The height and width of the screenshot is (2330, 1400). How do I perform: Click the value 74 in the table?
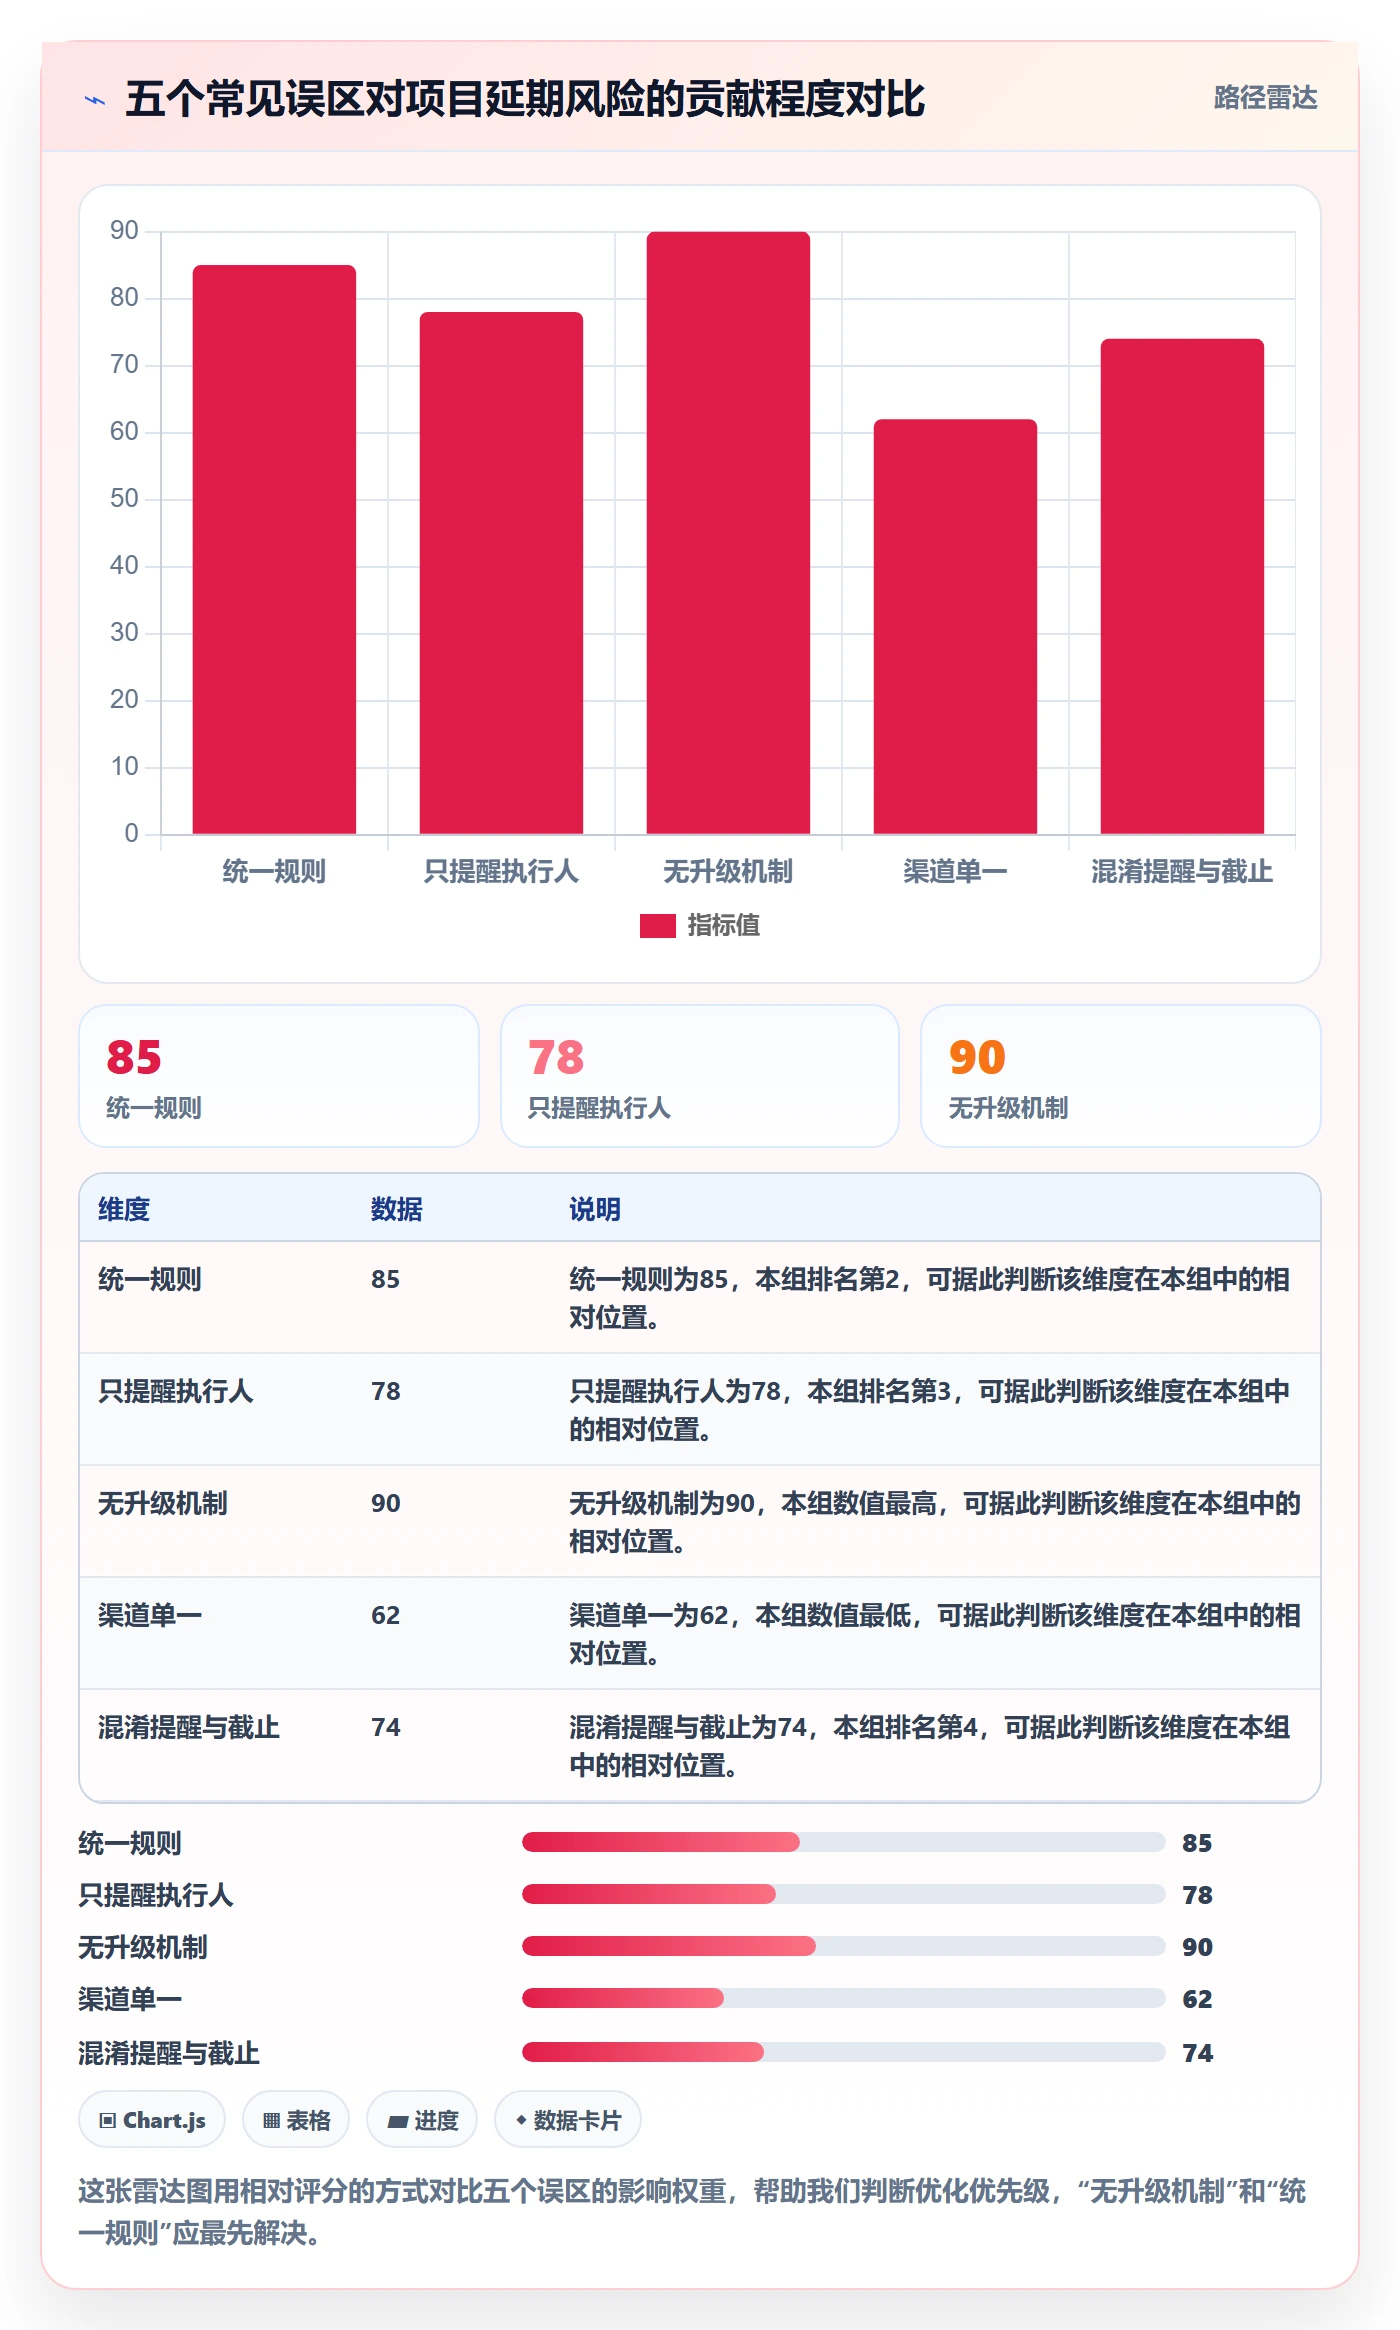tap(386, 1727)
